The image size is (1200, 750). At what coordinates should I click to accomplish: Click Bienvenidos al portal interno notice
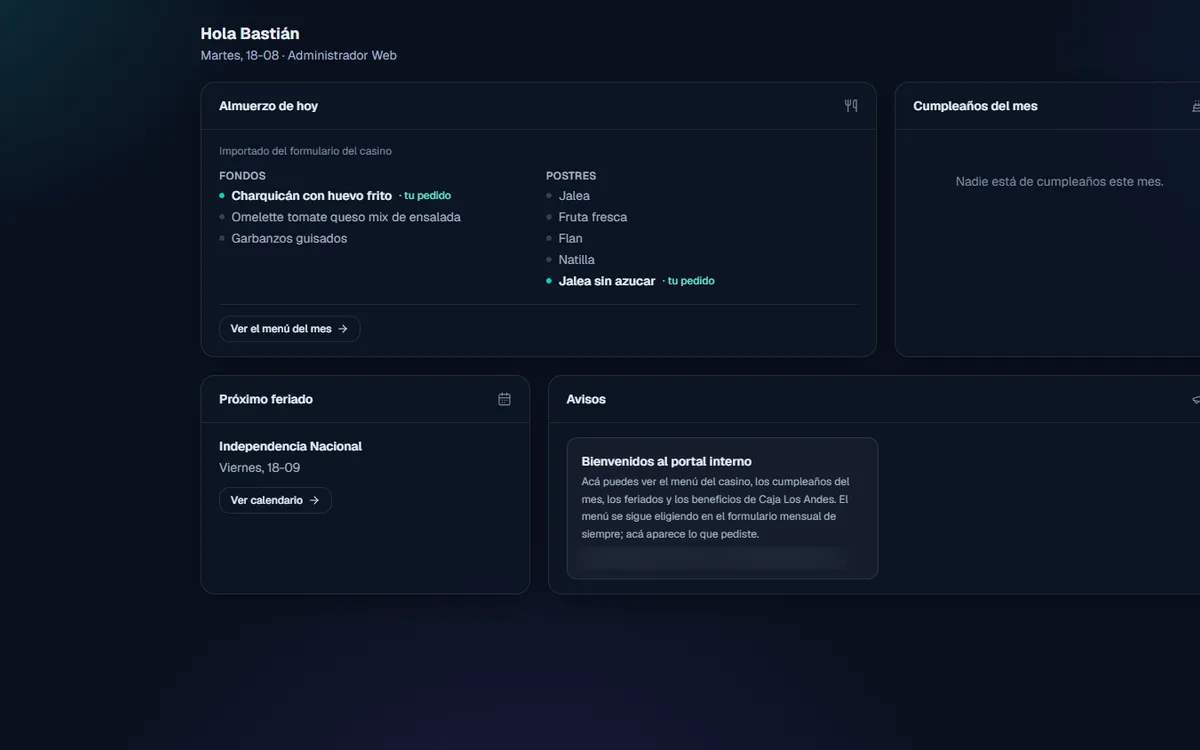point(666,462)
